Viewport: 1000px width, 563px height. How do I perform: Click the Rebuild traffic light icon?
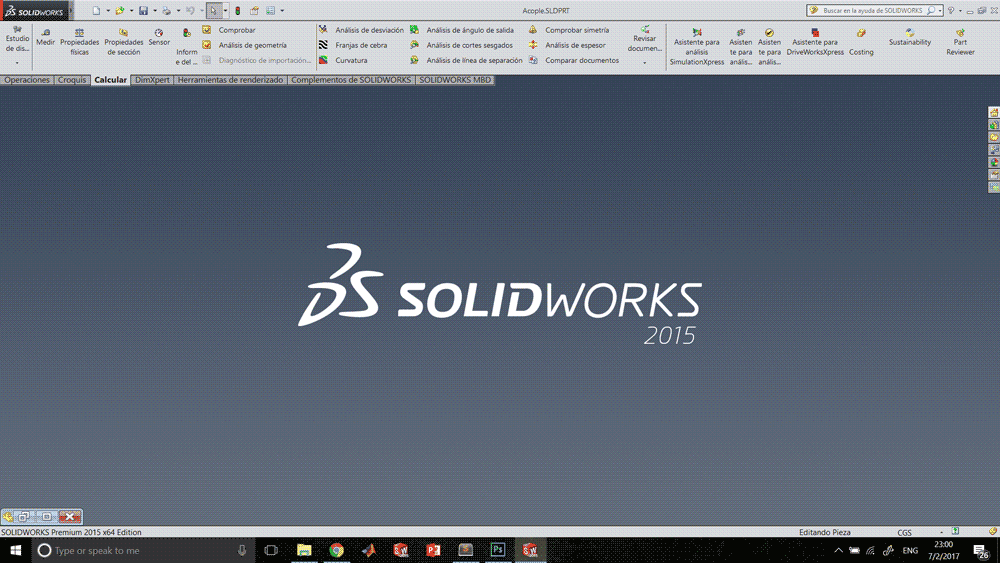point(238,11)
